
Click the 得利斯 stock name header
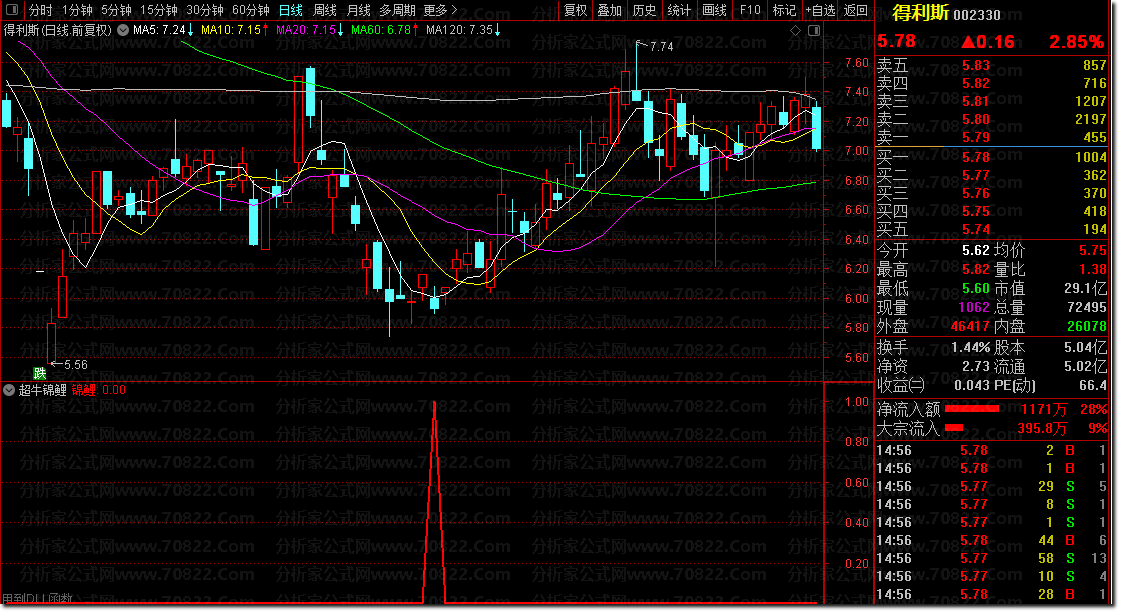point(920,13)
